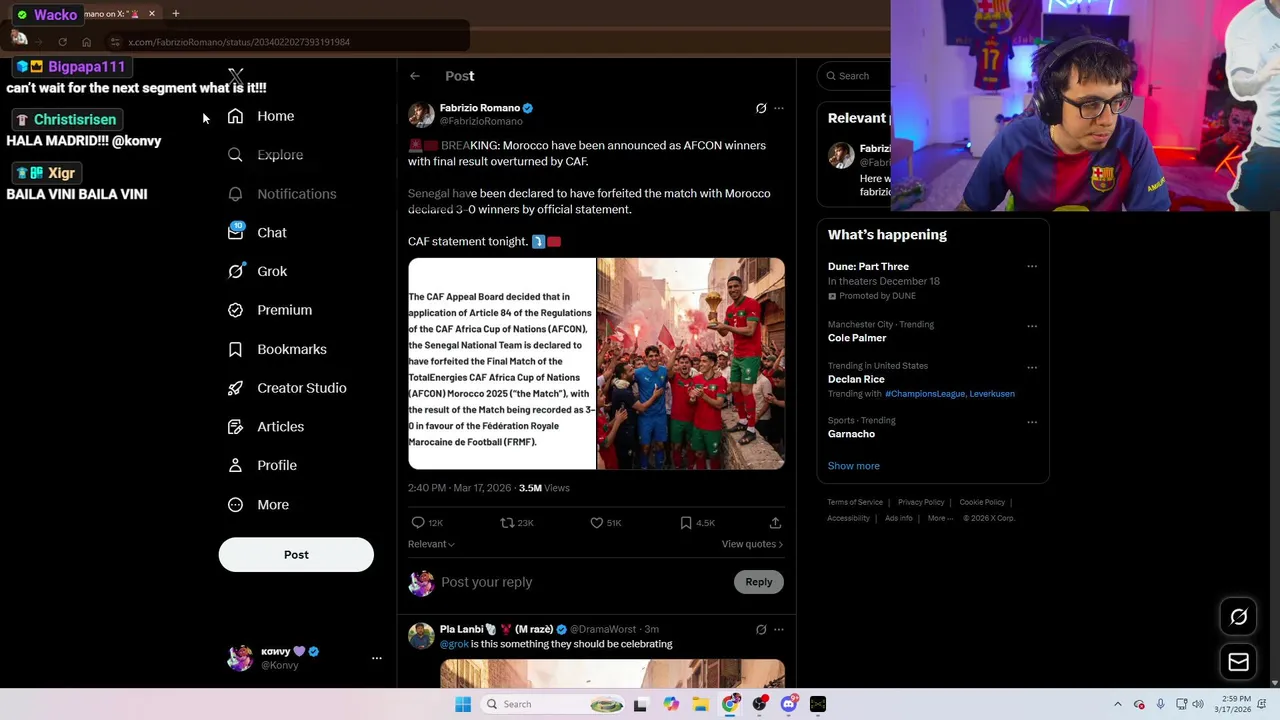This screenshot has width=1280, height=720.
Task: Click the Creator Studio rocket icon
Action: pyautogui.click(x=235, y=388)
